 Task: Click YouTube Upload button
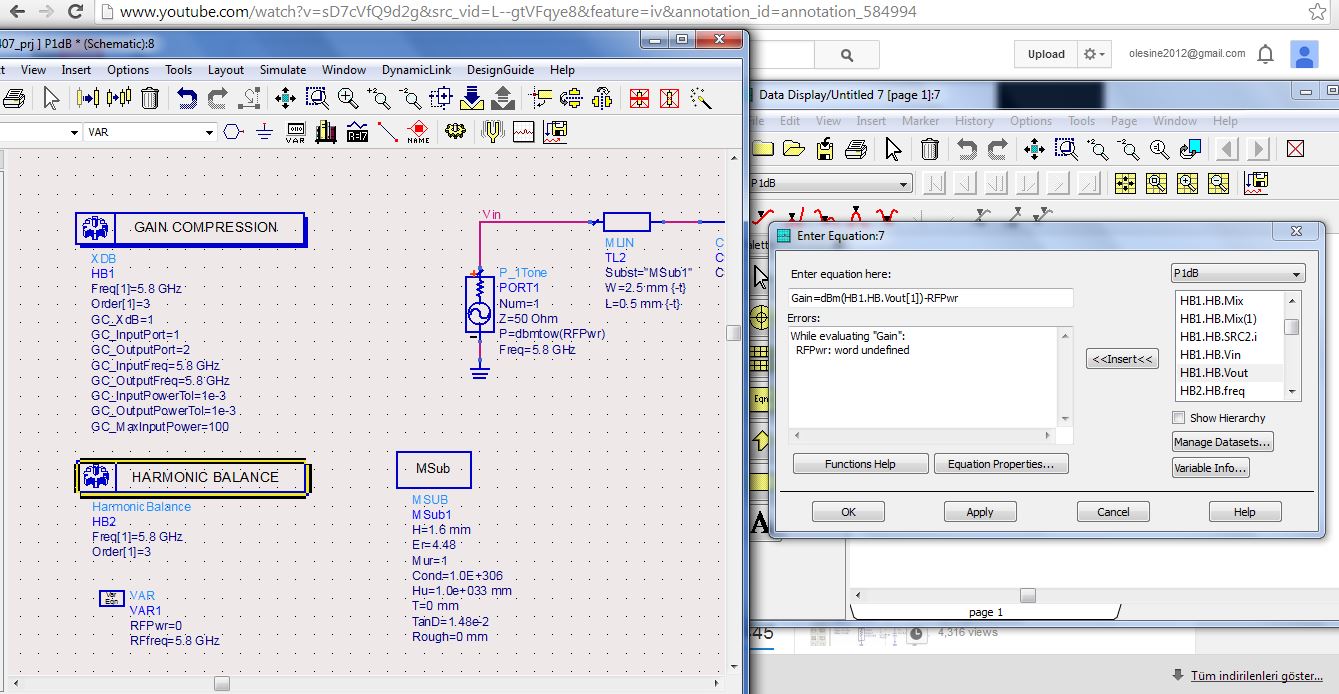tap(1046, 54)
